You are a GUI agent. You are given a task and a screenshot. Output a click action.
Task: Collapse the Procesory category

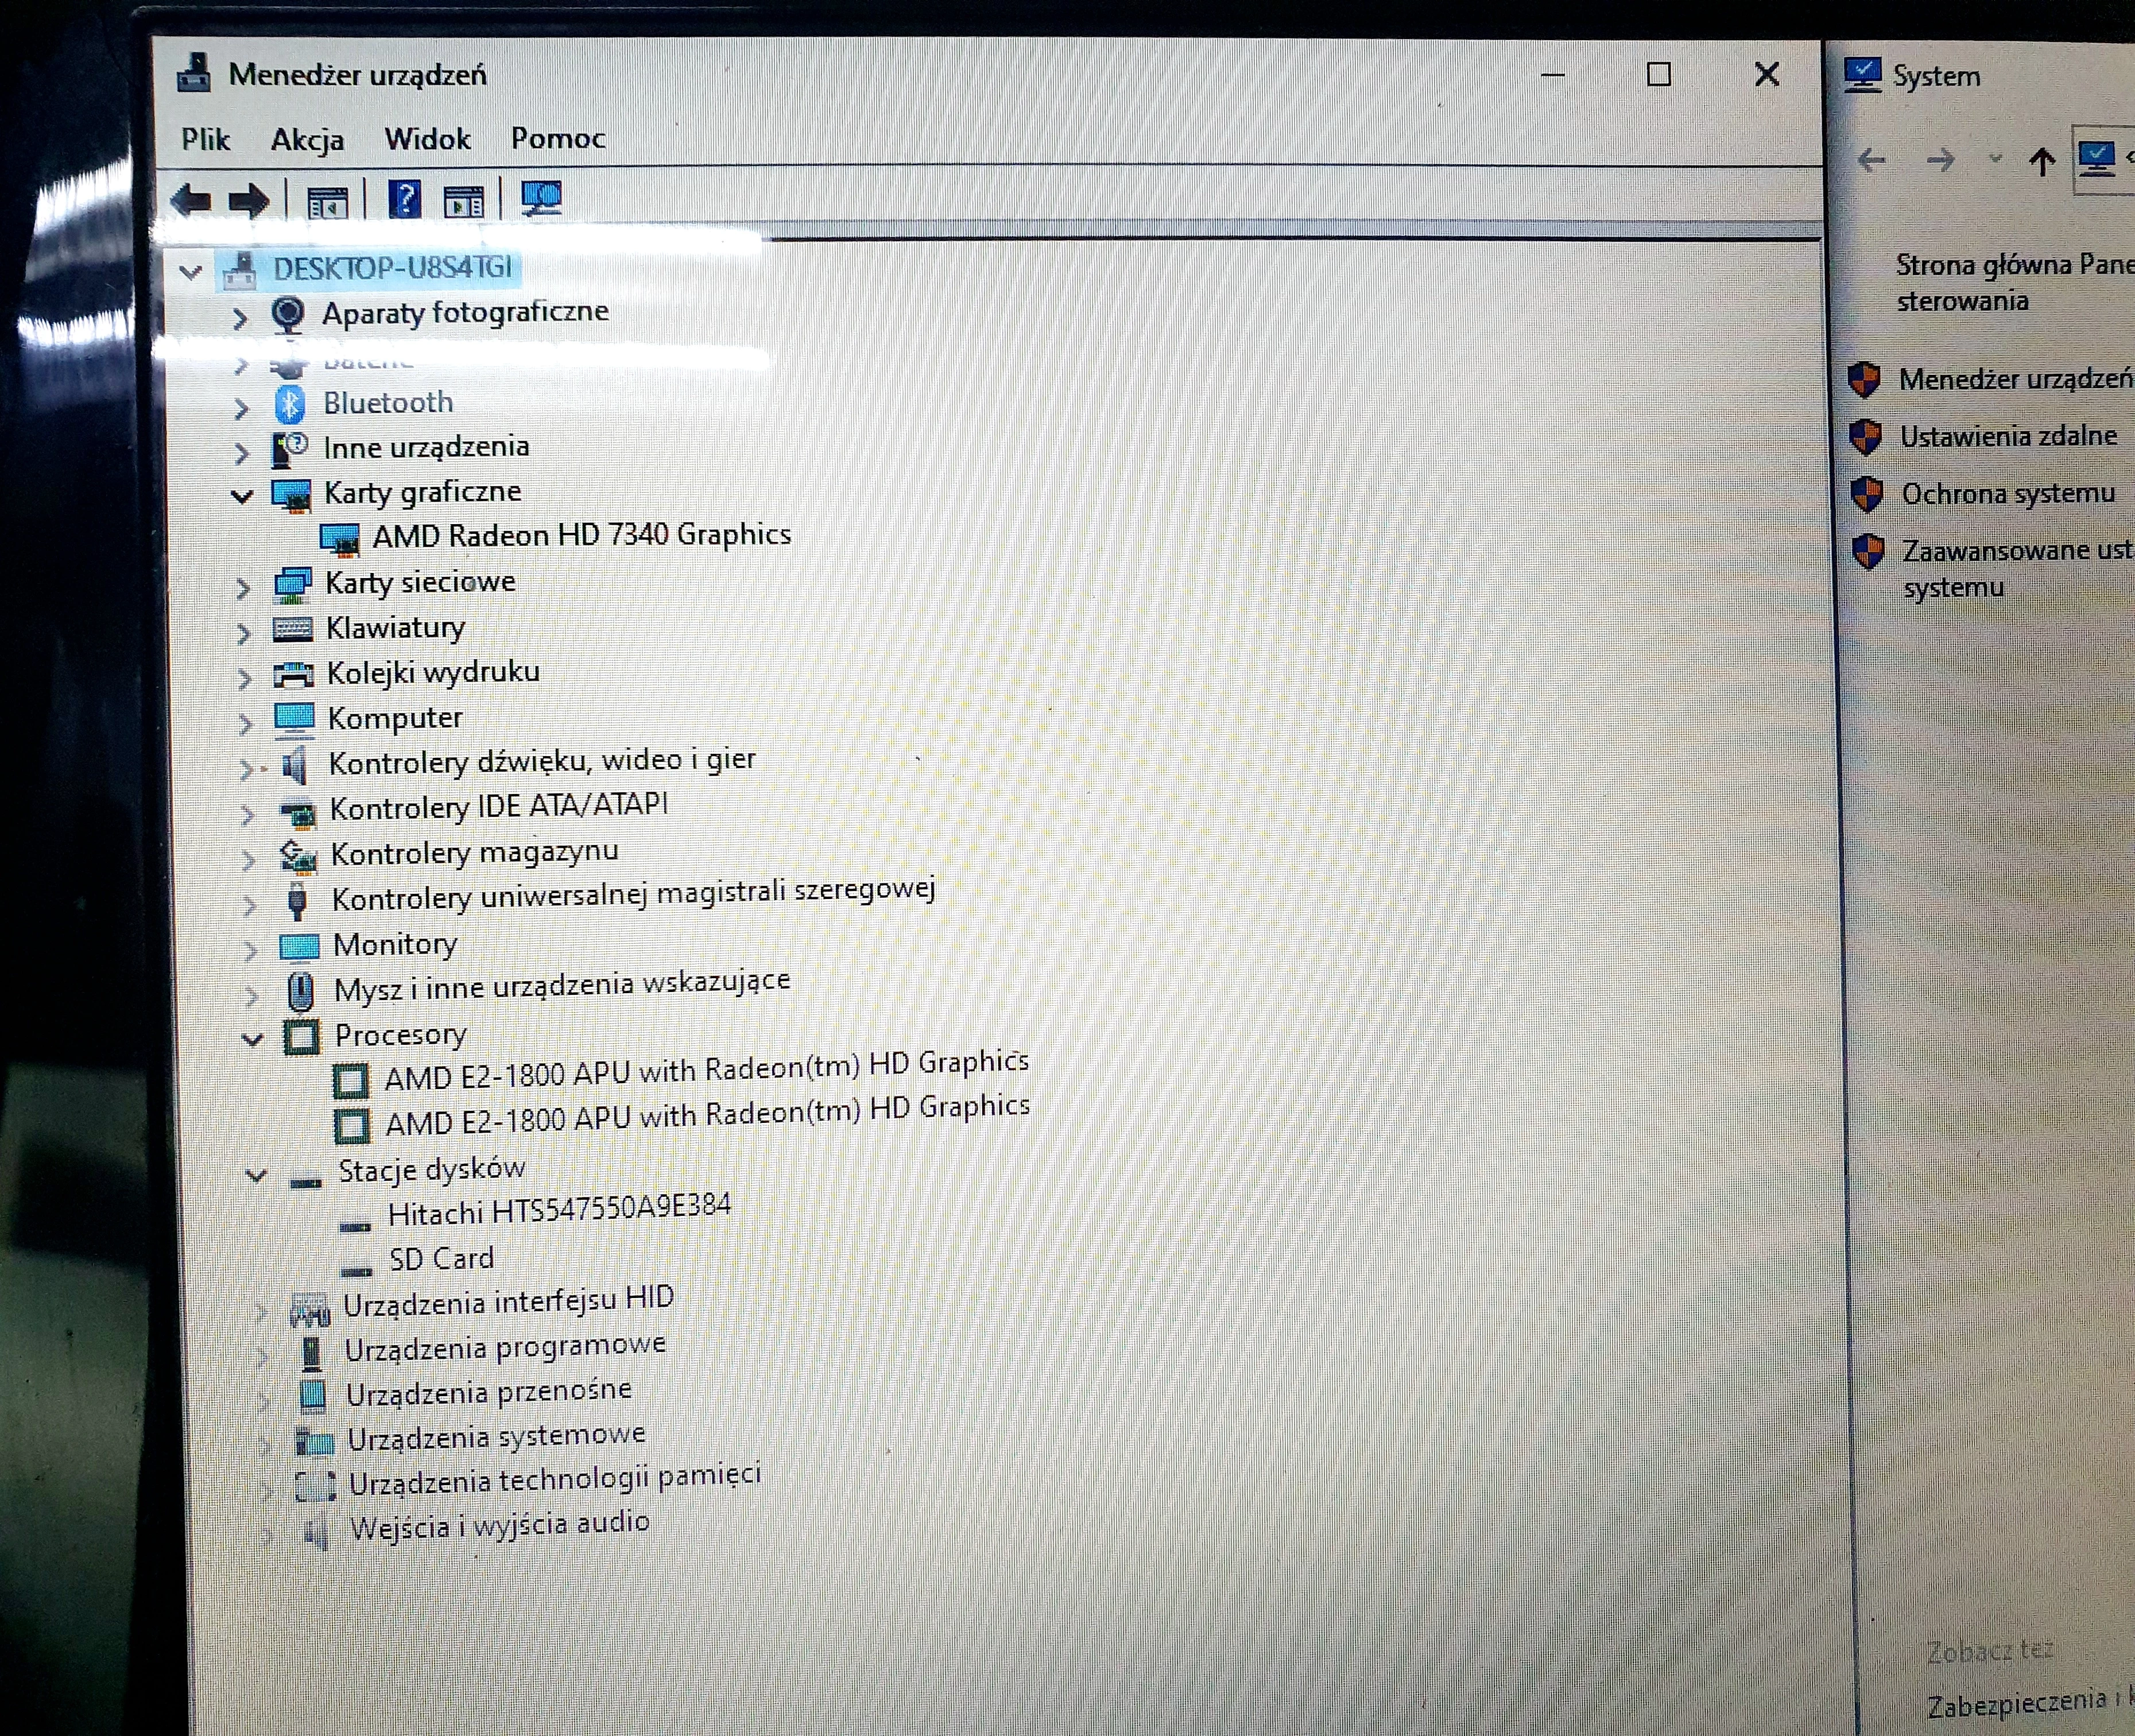pos(253,1040)
